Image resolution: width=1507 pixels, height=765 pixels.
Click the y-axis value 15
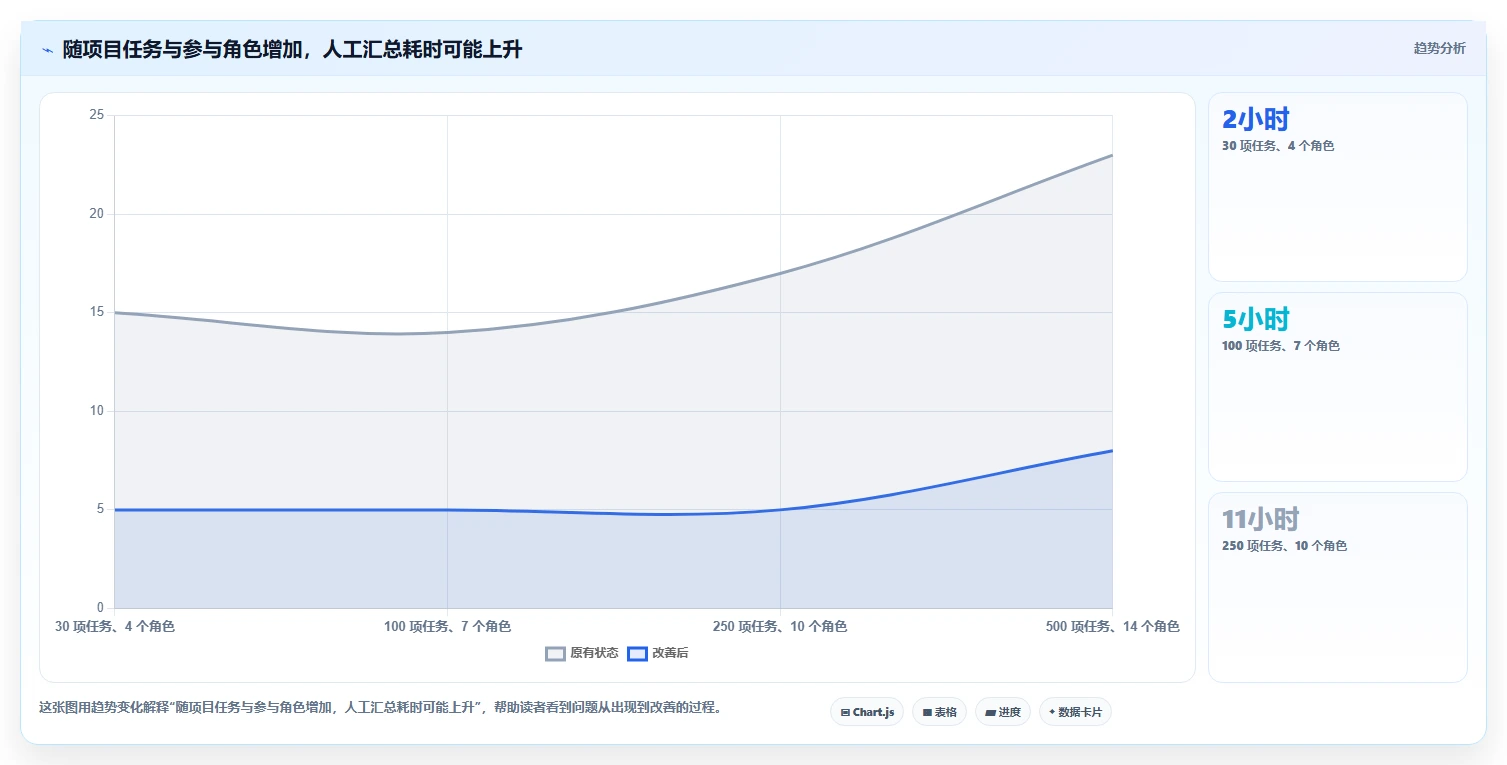pos(97,312)
